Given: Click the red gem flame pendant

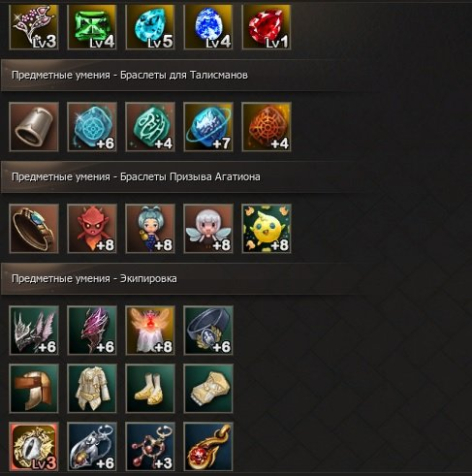Looking at the screenshot, I should click(208, 447).
